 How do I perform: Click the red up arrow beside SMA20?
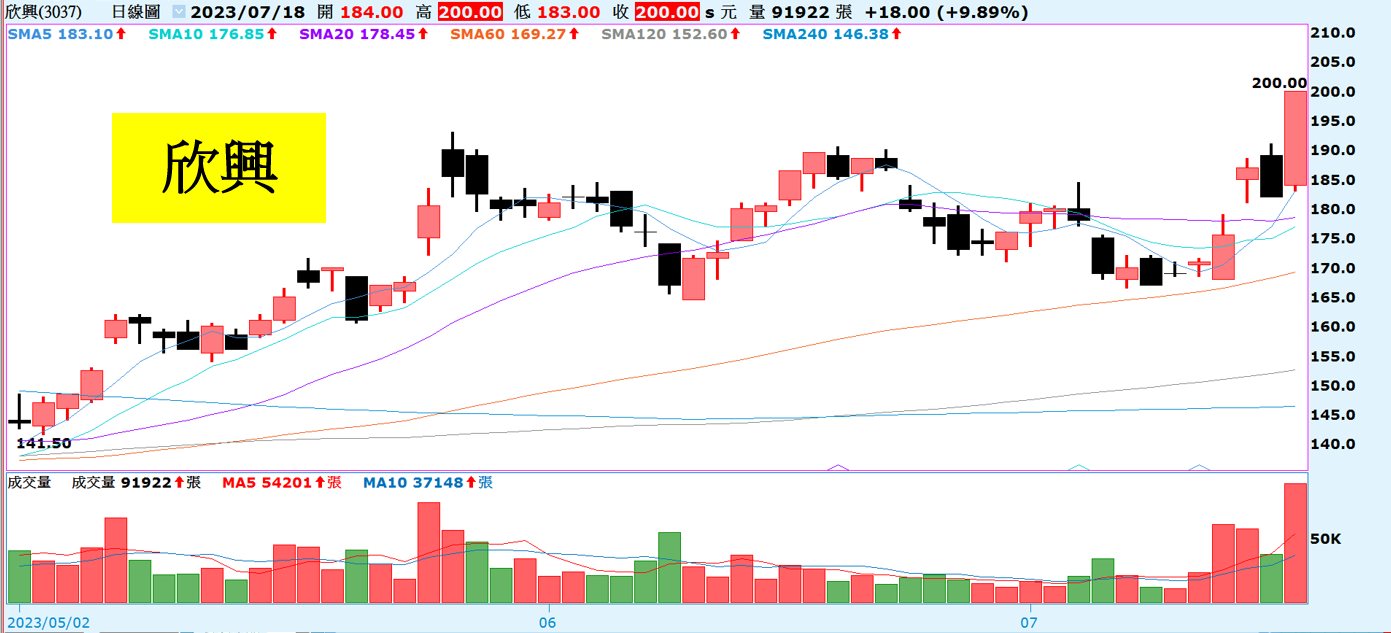point(422,34)
